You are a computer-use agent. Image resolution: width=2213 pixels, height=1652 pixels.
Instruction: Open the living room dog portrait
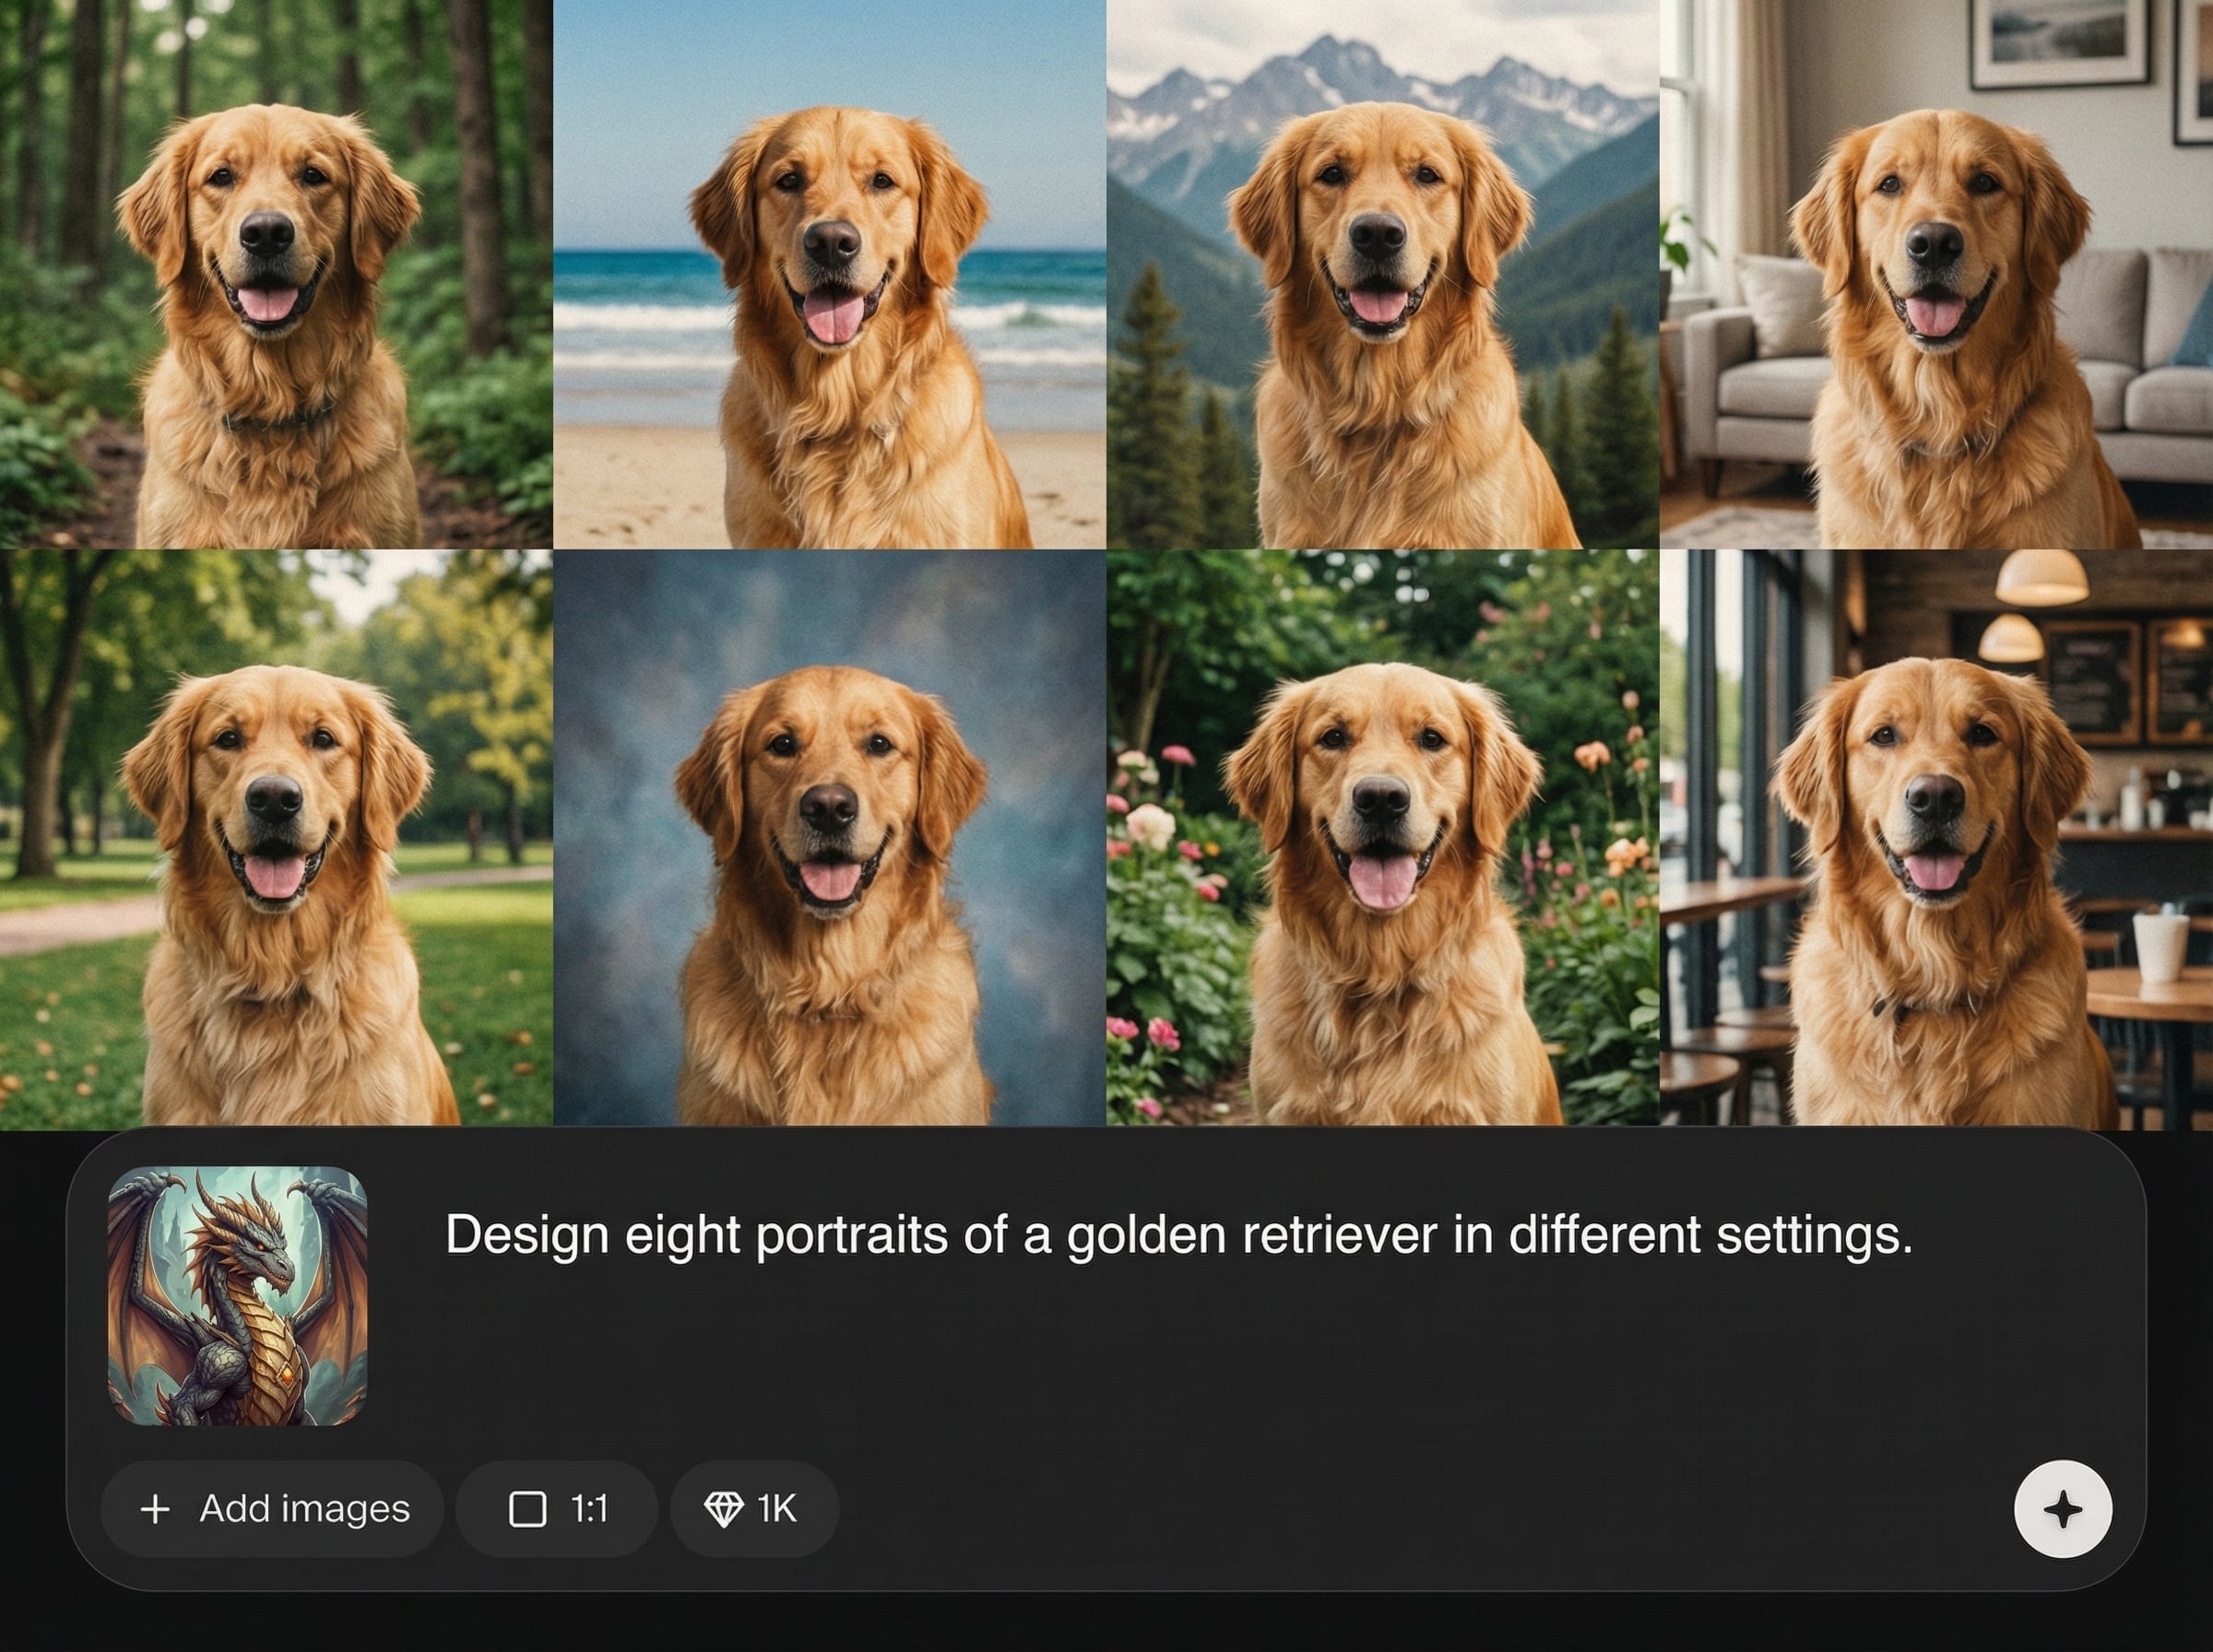pos(1936,274)
